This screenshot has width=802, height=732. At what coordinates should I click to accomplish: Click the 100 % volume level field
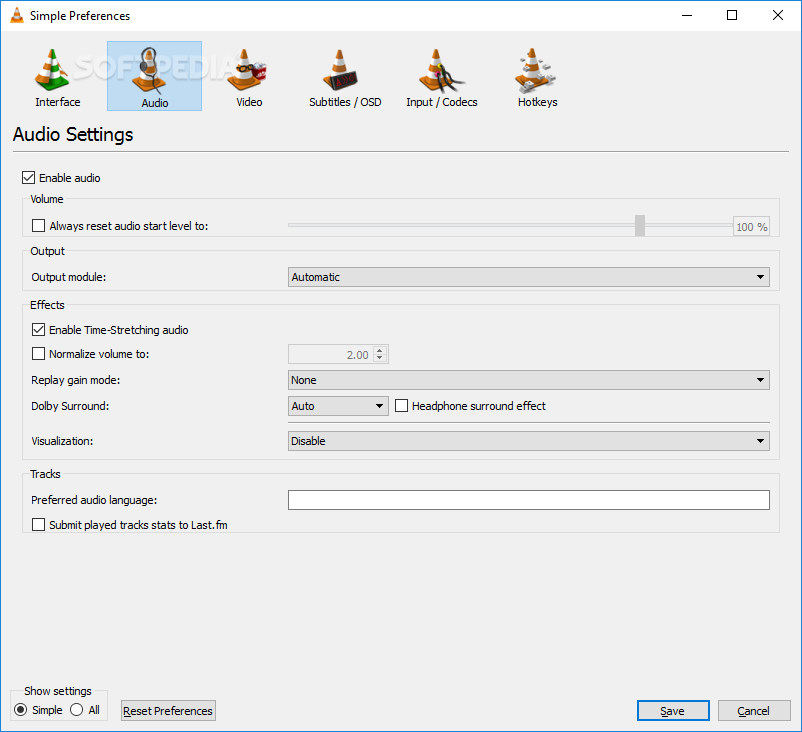(x=751, y=227)
